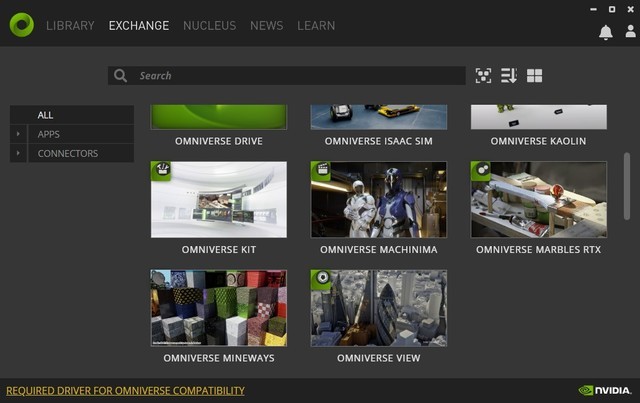This screenshot has width=640, height=403.
Task: Click the OMNIVERSE ISAAC SIM label
Action: pyautogui.click(x=379, y=141)
